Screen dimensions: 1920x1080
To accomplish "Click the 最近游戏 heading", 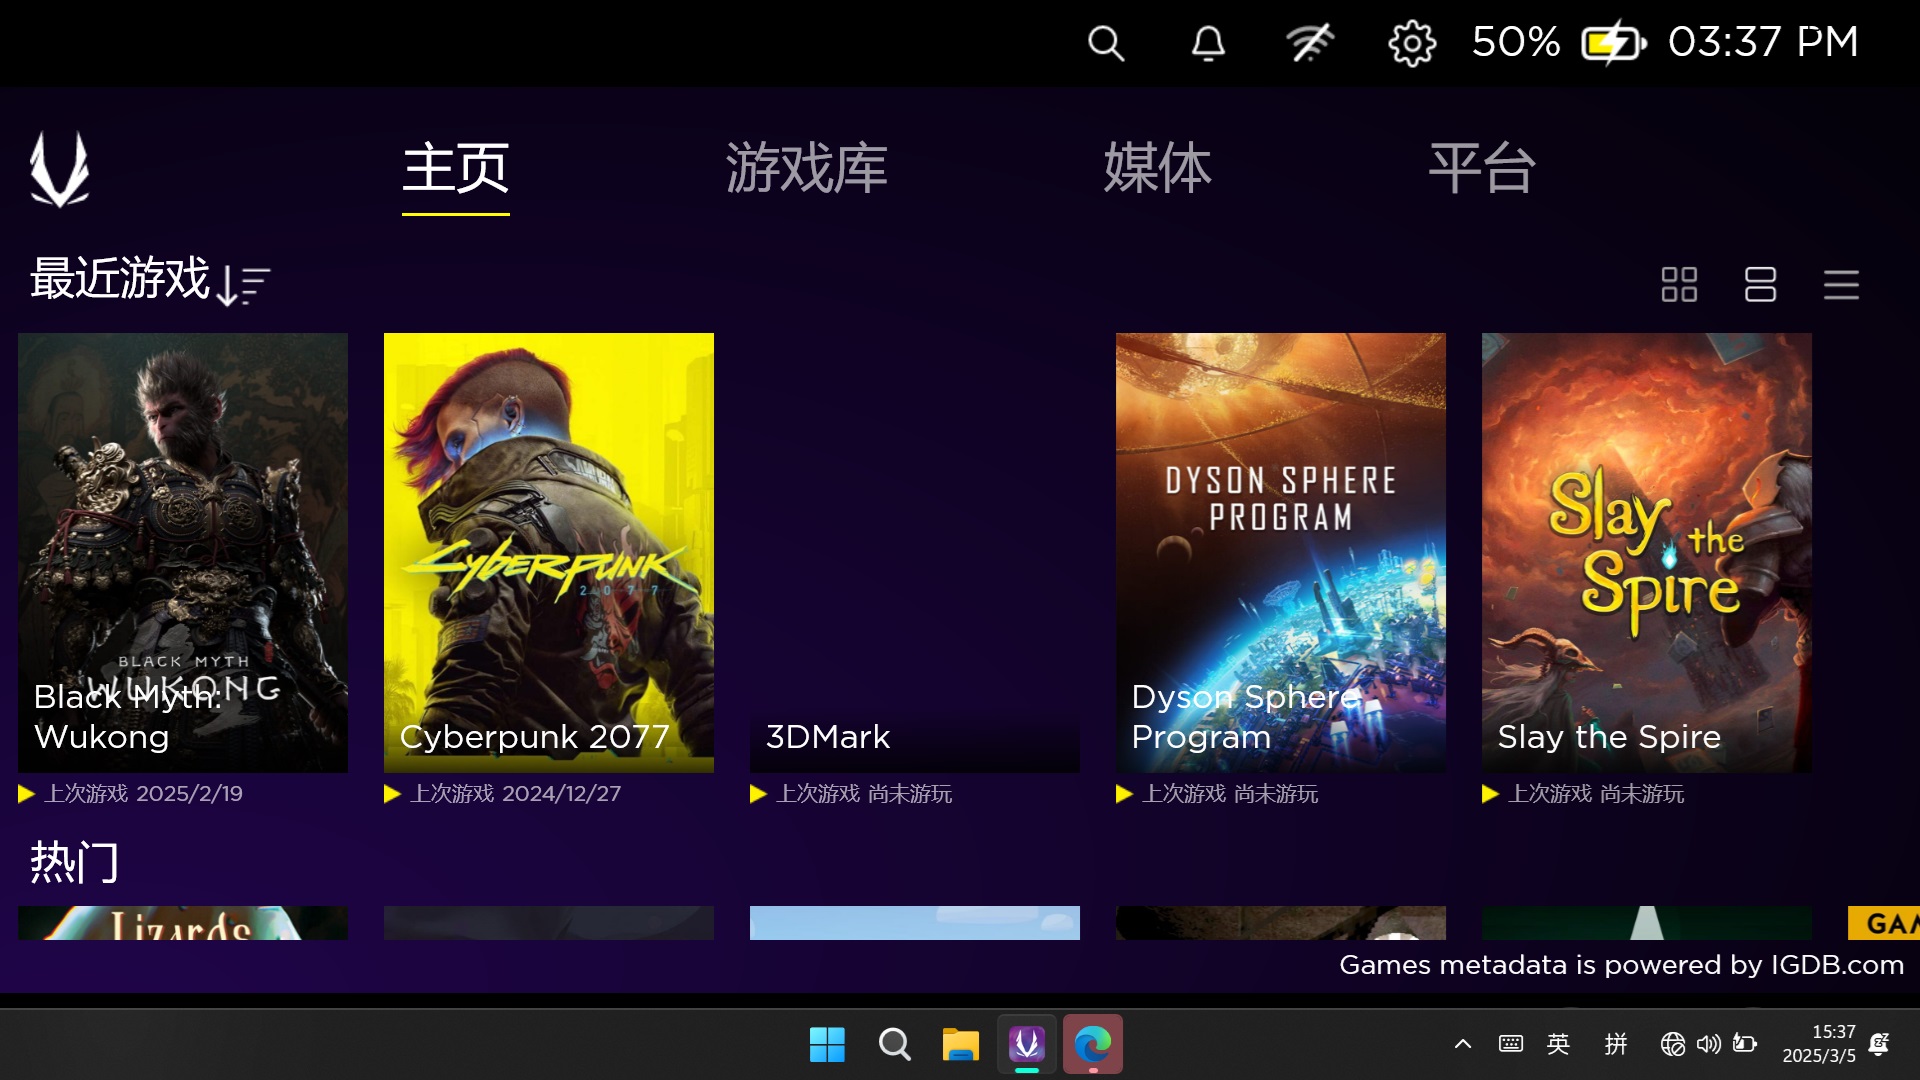I will click(x=120, y=278).
